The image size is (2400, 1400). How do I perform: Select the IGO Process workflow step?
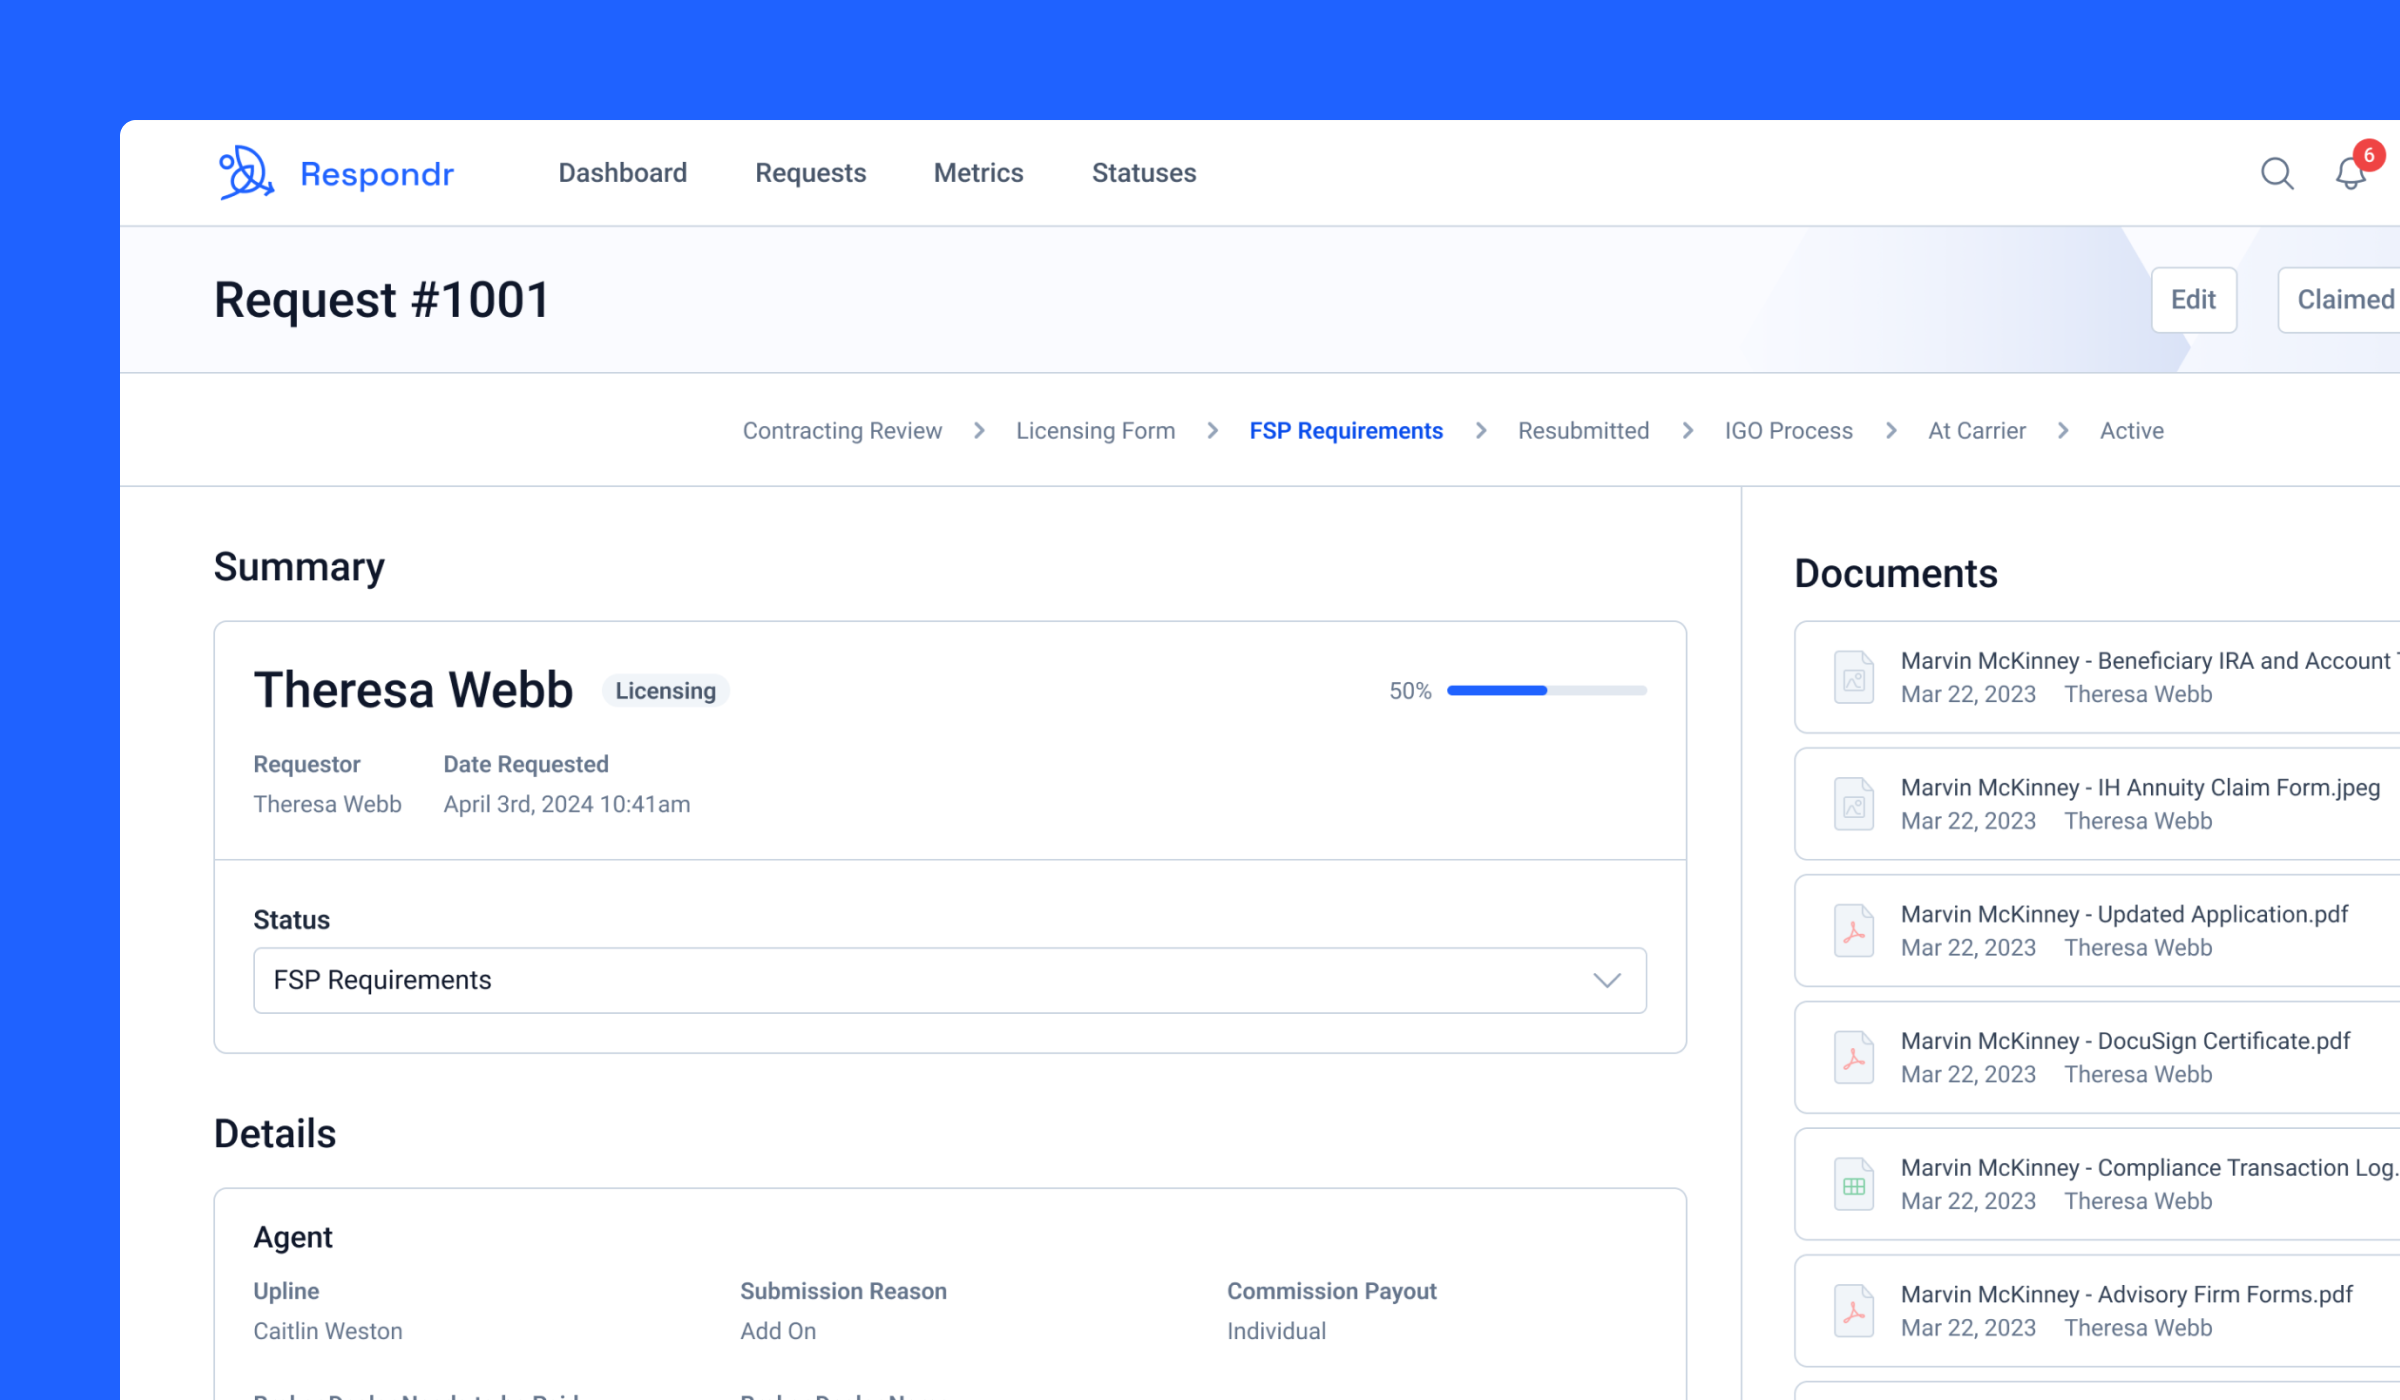point(1788,431)
